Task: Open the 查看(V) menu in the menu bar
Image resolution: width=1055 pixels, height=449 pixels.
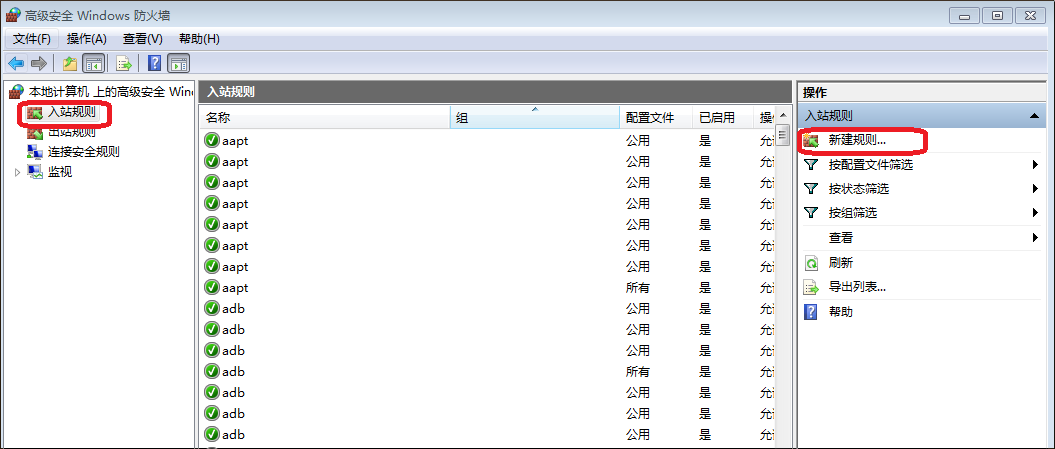Action: 143,39
